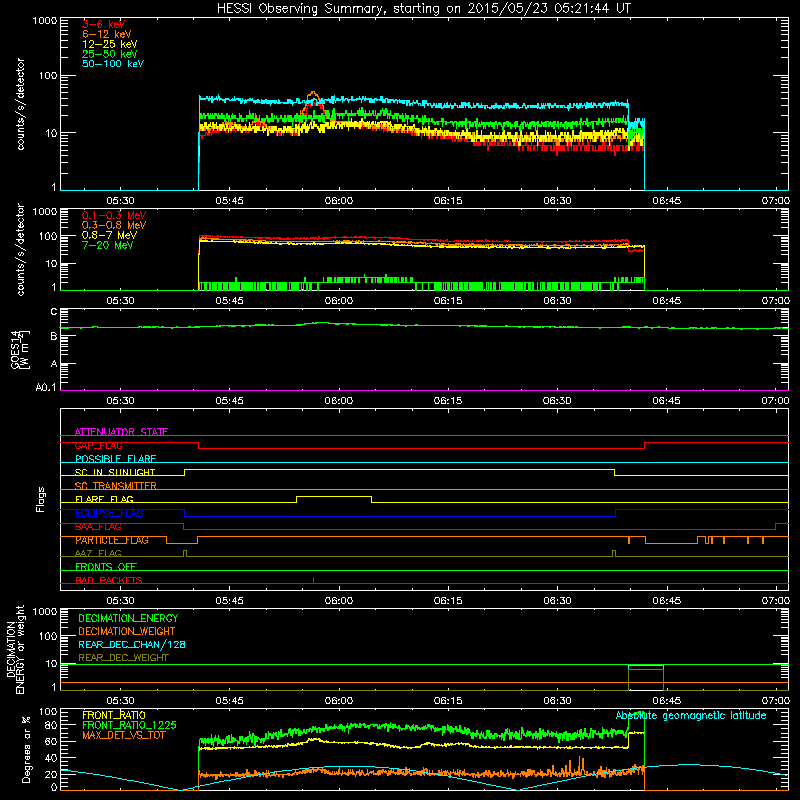
Task: Click the FRONT_RATIO legend entry
Action: [x=114, y=715]
